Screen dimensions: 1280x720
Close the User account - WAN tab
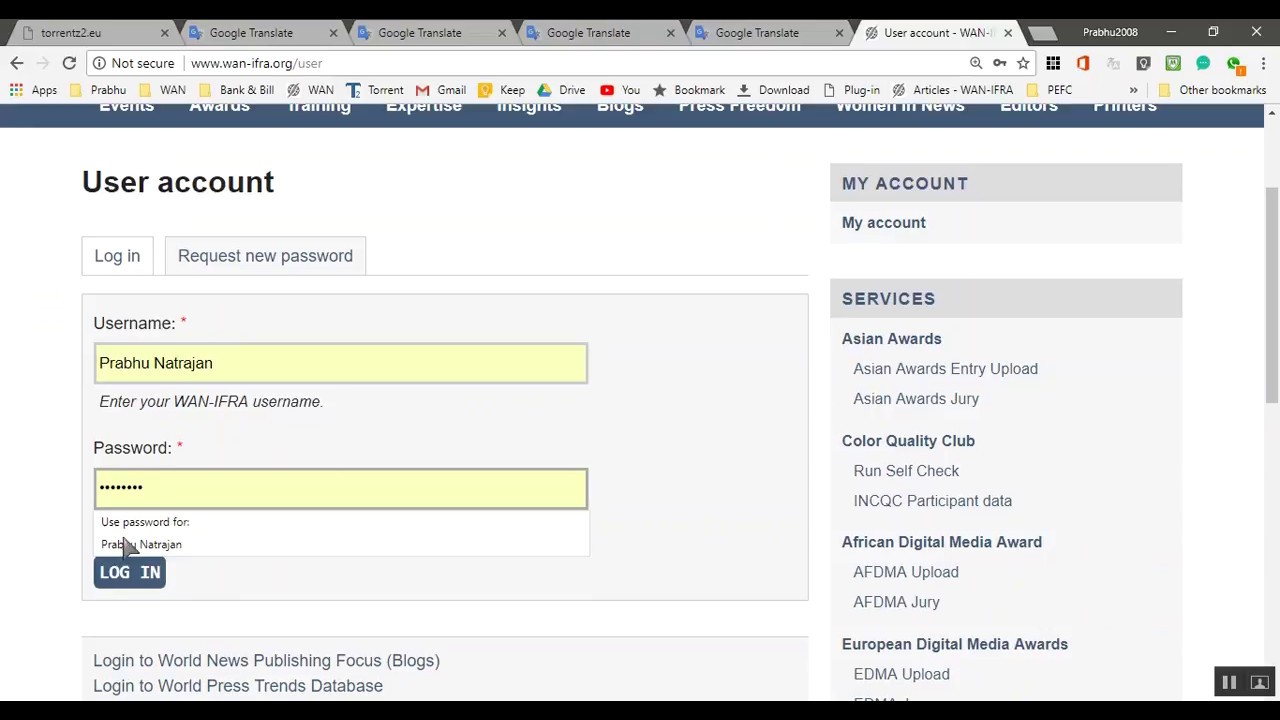(x=1008, y=33)
